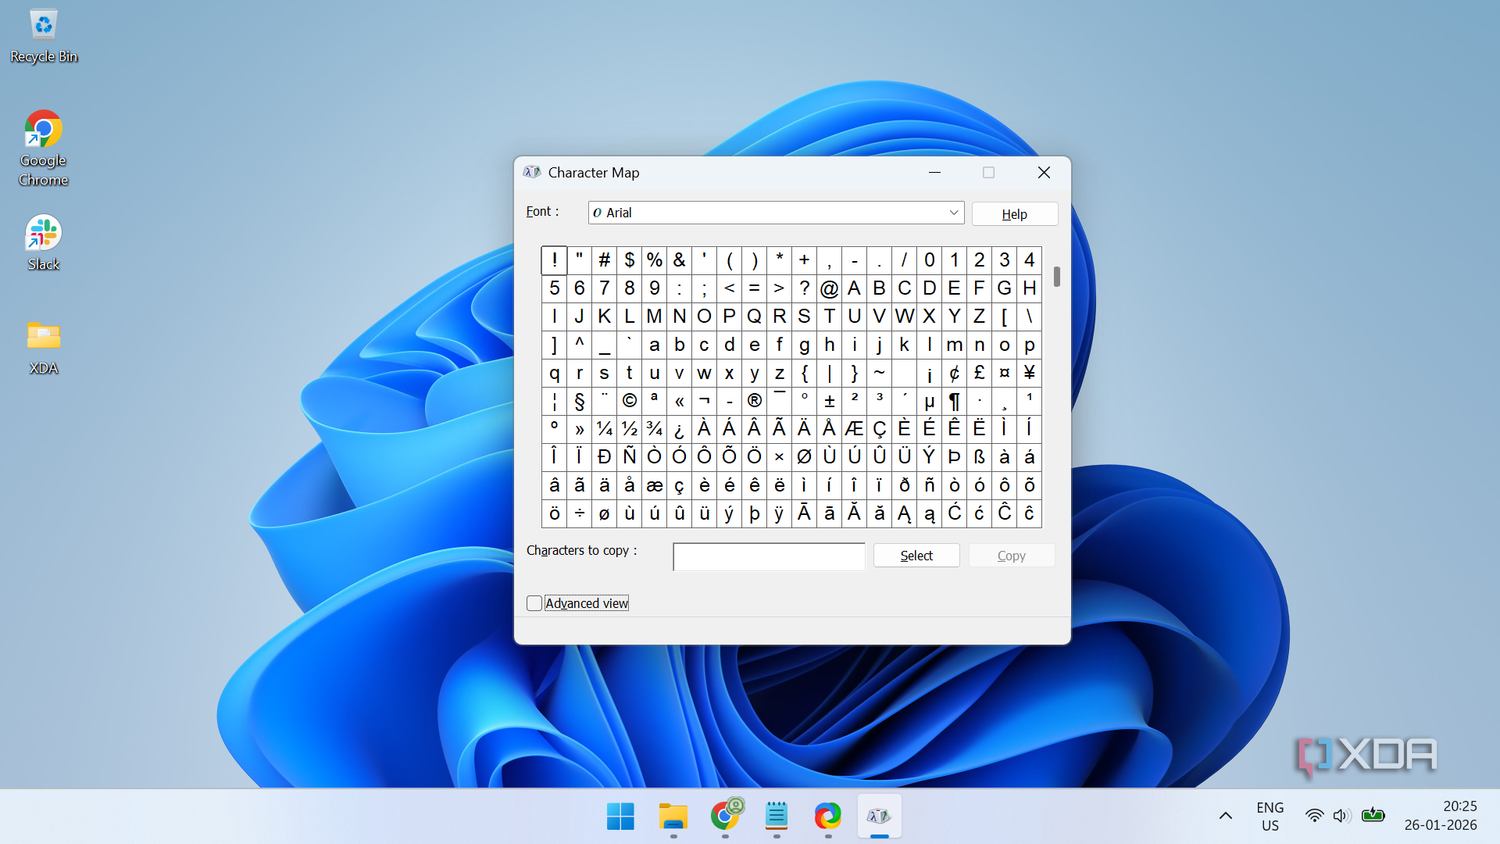Select the registered ® symbol
Viewport: 1500px width, 844px height.
[754, 401]
